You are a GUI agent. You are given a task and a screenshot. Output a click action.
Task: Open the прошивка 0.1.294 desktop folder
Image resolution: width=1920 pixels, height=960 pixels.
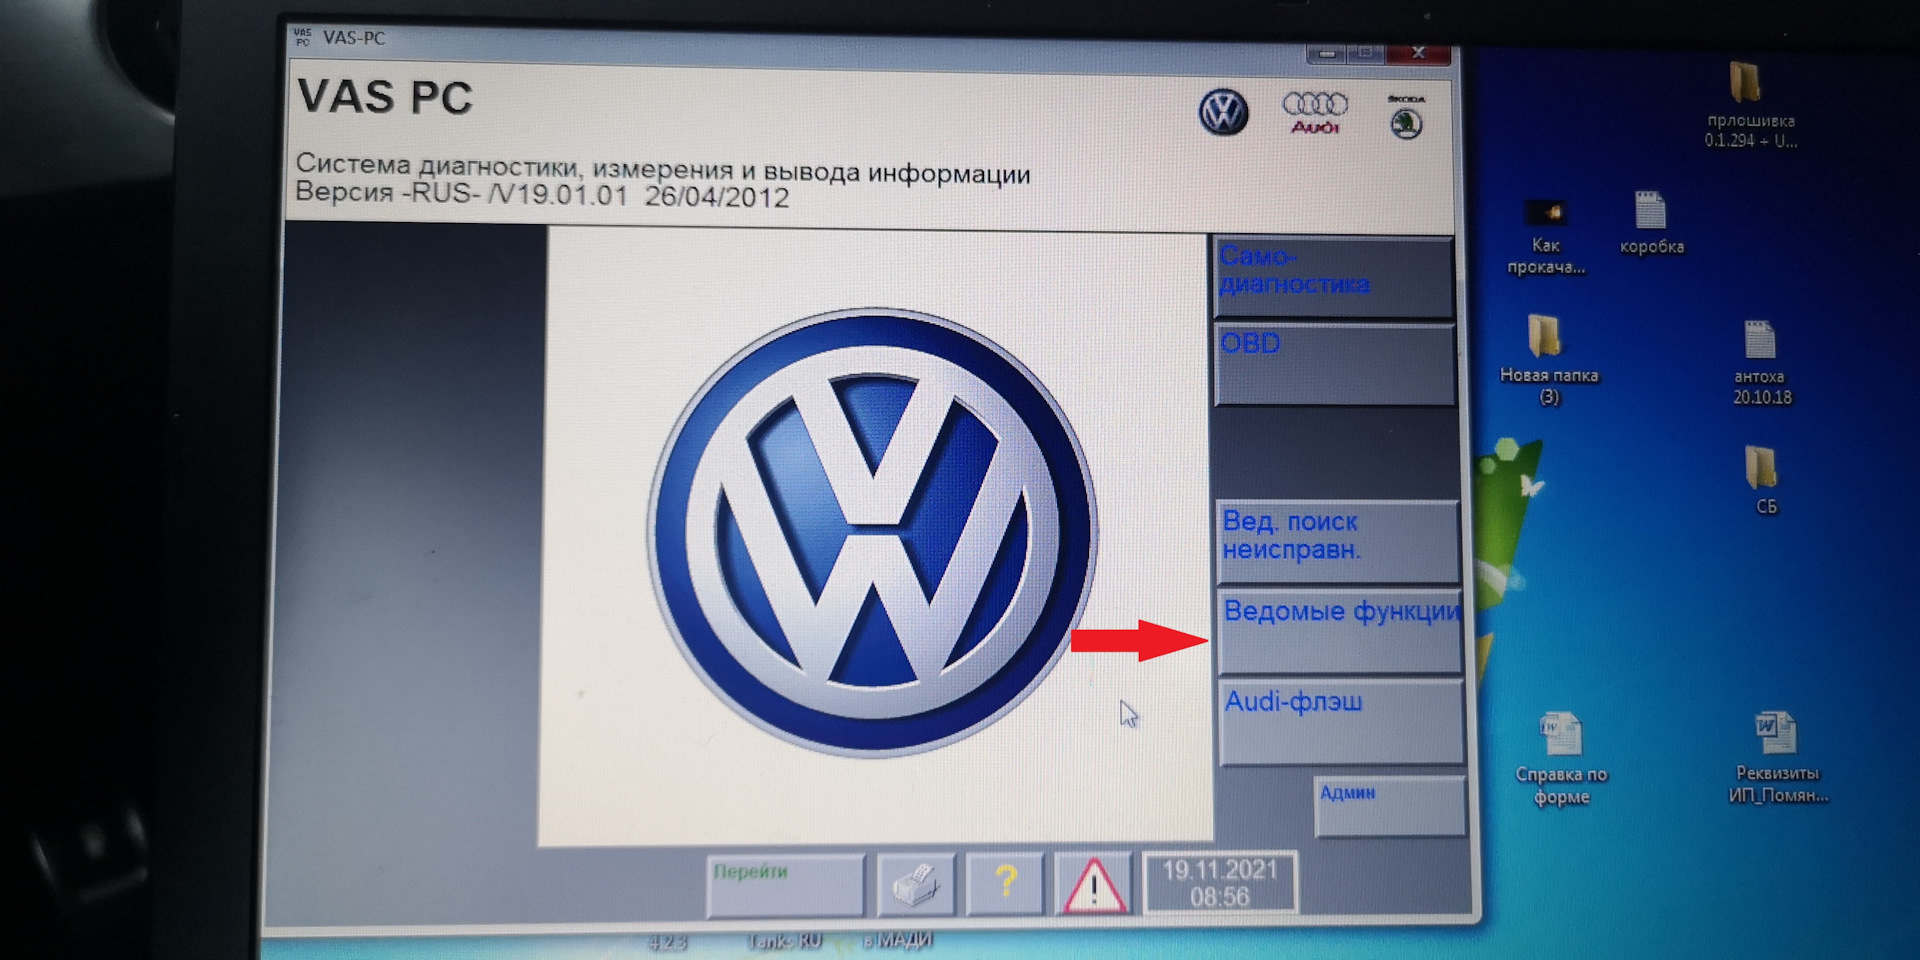click(1750, 104)
